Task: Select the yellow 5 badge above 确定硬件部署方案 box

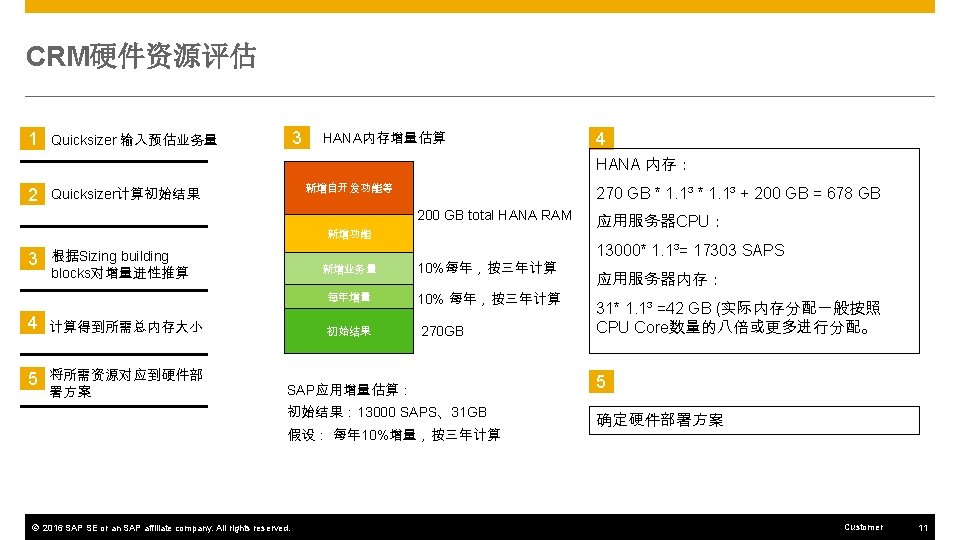Action: click(x=601, y=381)
